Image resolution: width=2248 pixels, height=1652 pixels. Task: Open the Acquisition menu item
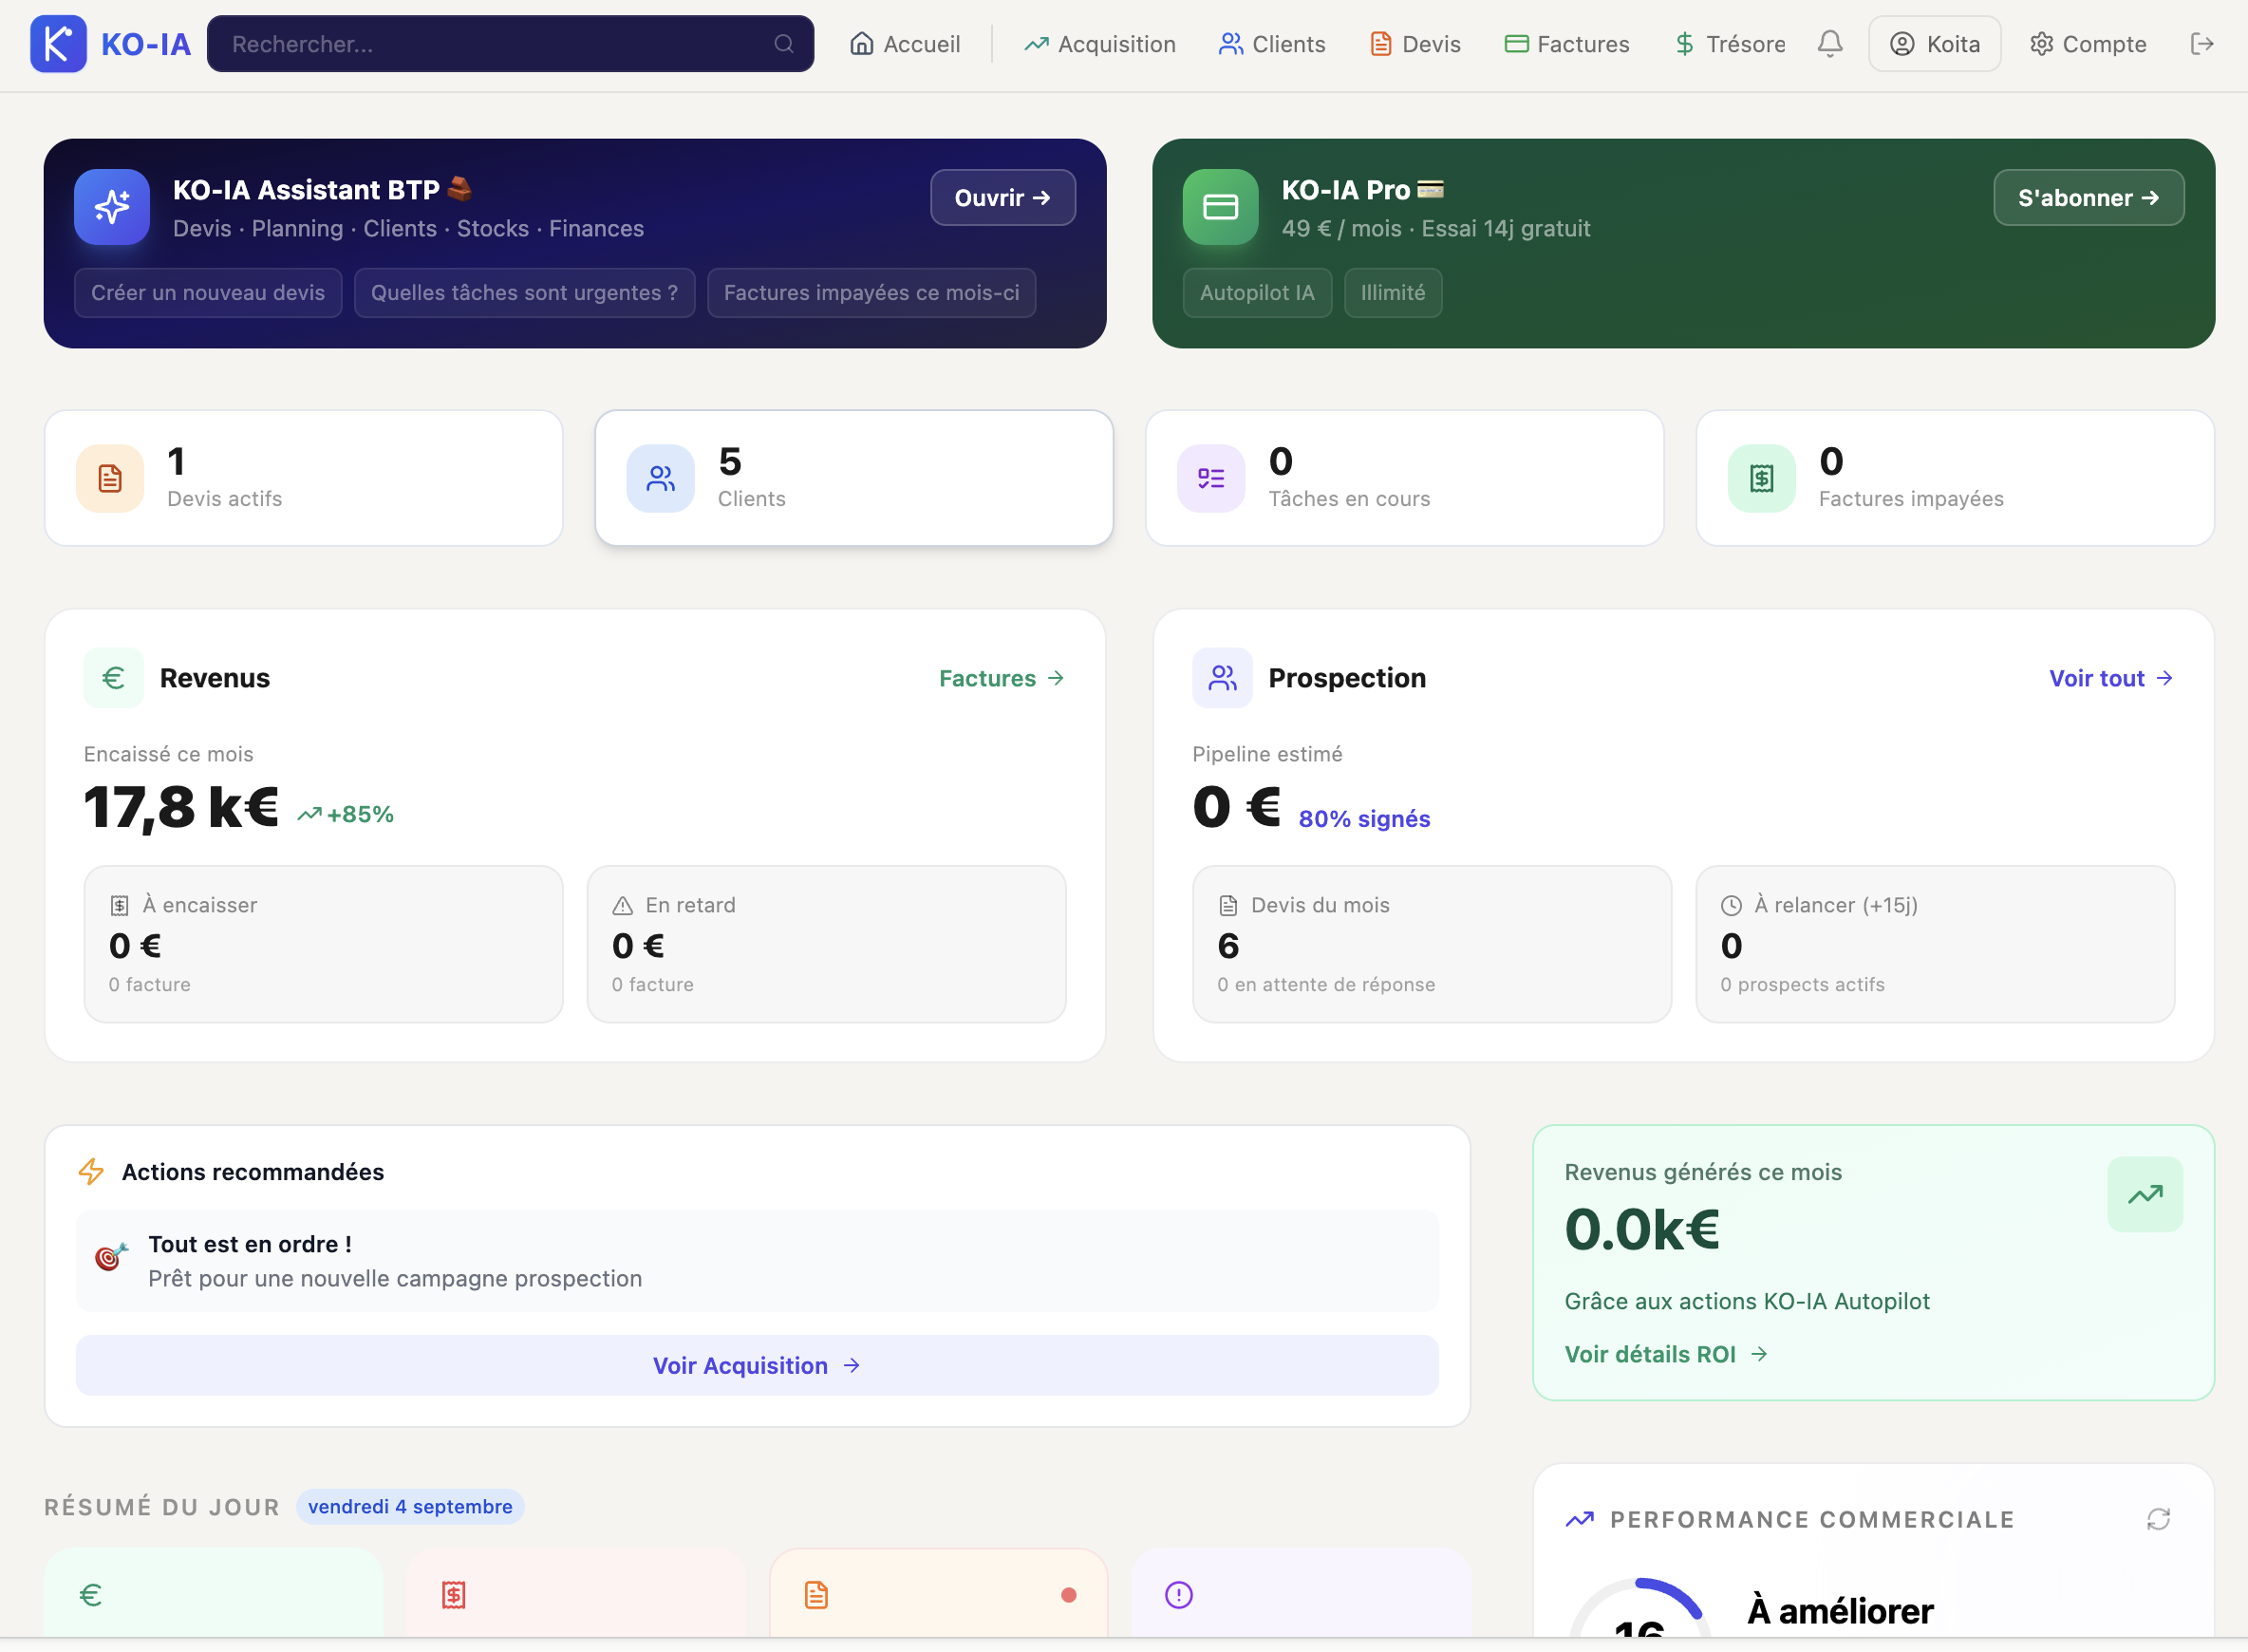coord(1100,44)
